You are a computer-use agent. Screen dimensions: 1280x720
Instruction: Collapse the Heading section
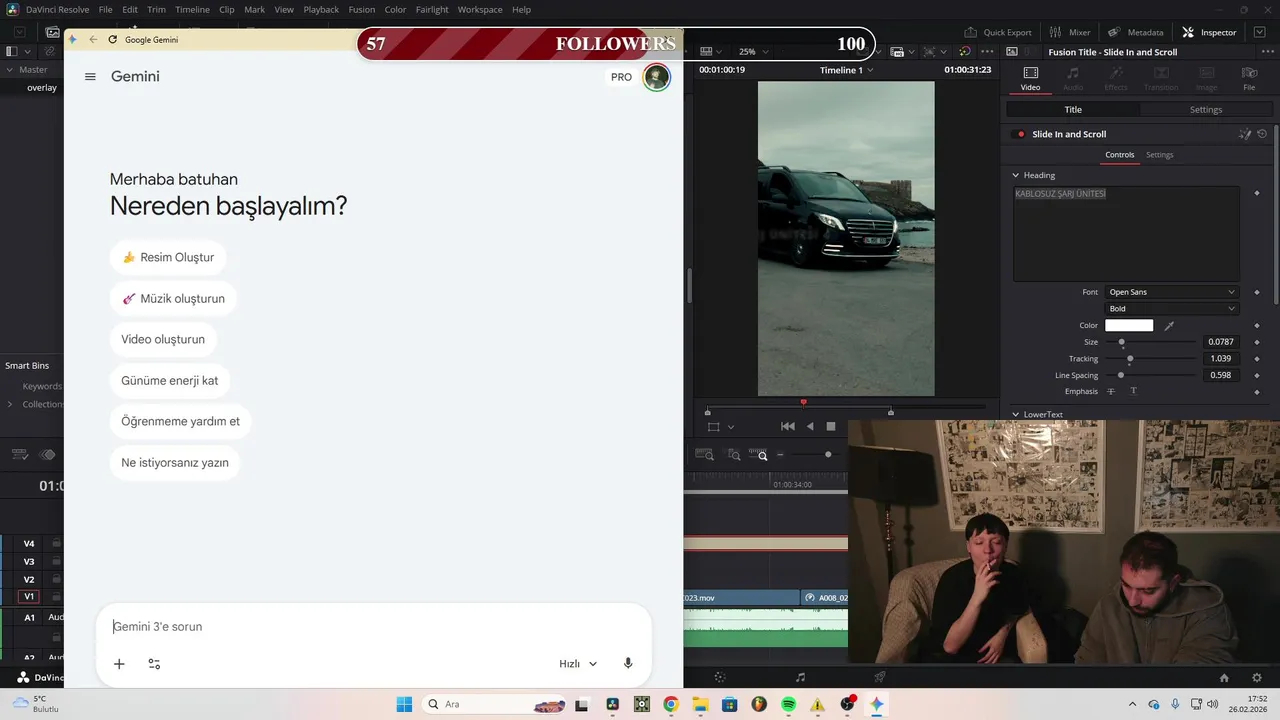click(1016, 175)
